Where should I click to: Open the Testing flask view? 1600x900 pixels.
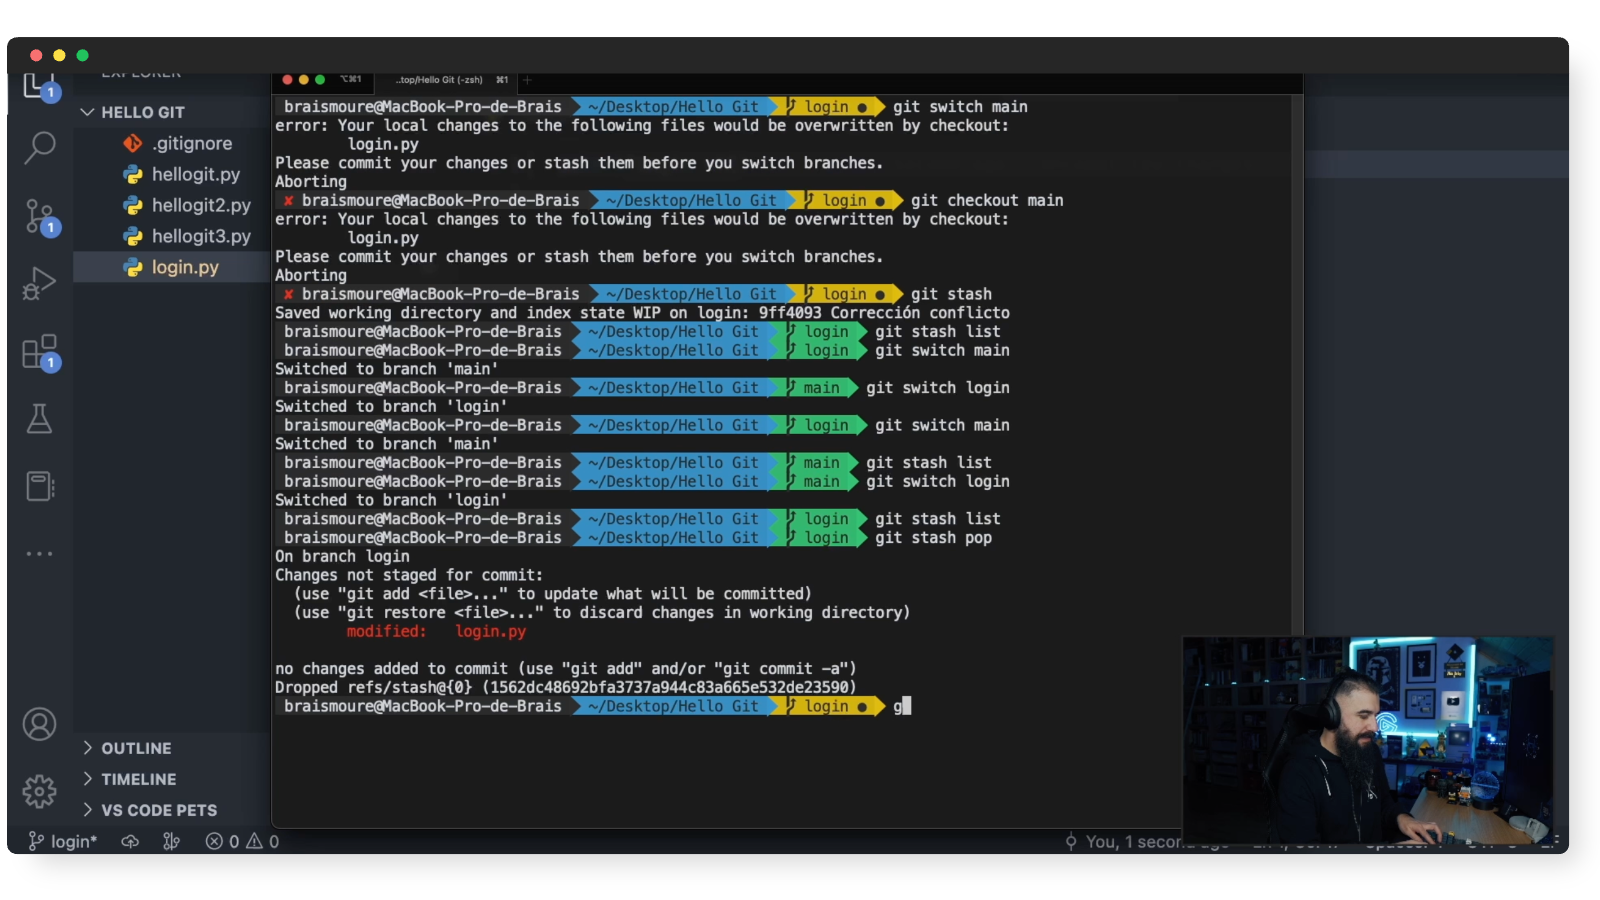[40, 419]
